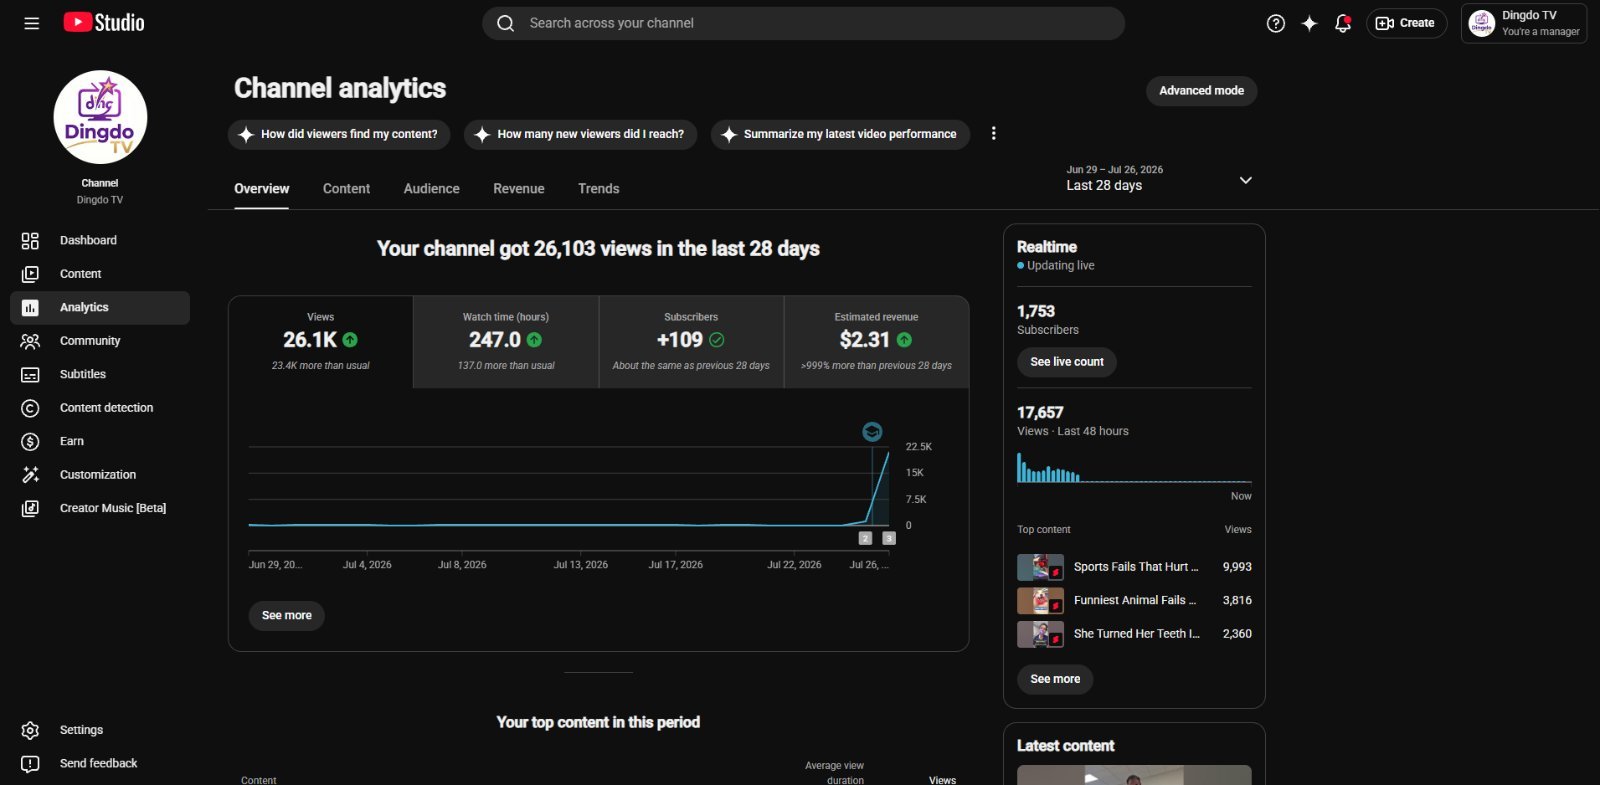1600x785 pixels.
Task: Click Send feedback in the sidebar
Action: [x=100, y=763]
